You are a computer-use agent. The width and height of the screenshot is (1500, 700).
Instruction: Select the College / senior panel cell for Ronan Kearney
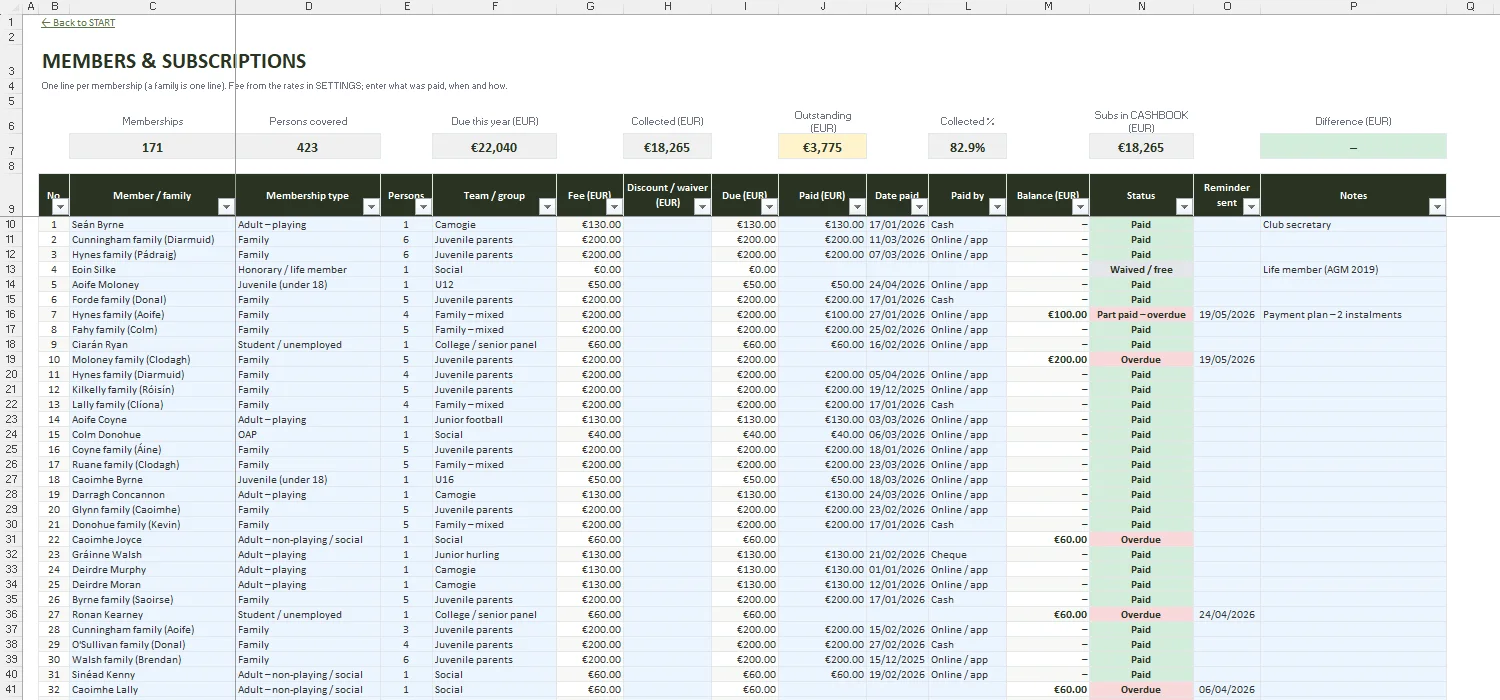click(x=494, y=615)
